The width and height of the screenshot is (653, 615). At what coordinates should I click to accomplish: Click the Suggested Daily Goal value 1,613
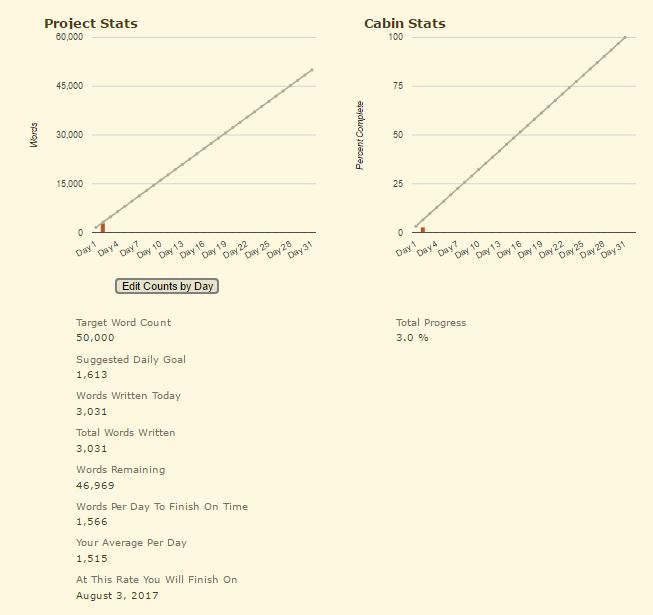pyautogui.click(x=92, y=375)
